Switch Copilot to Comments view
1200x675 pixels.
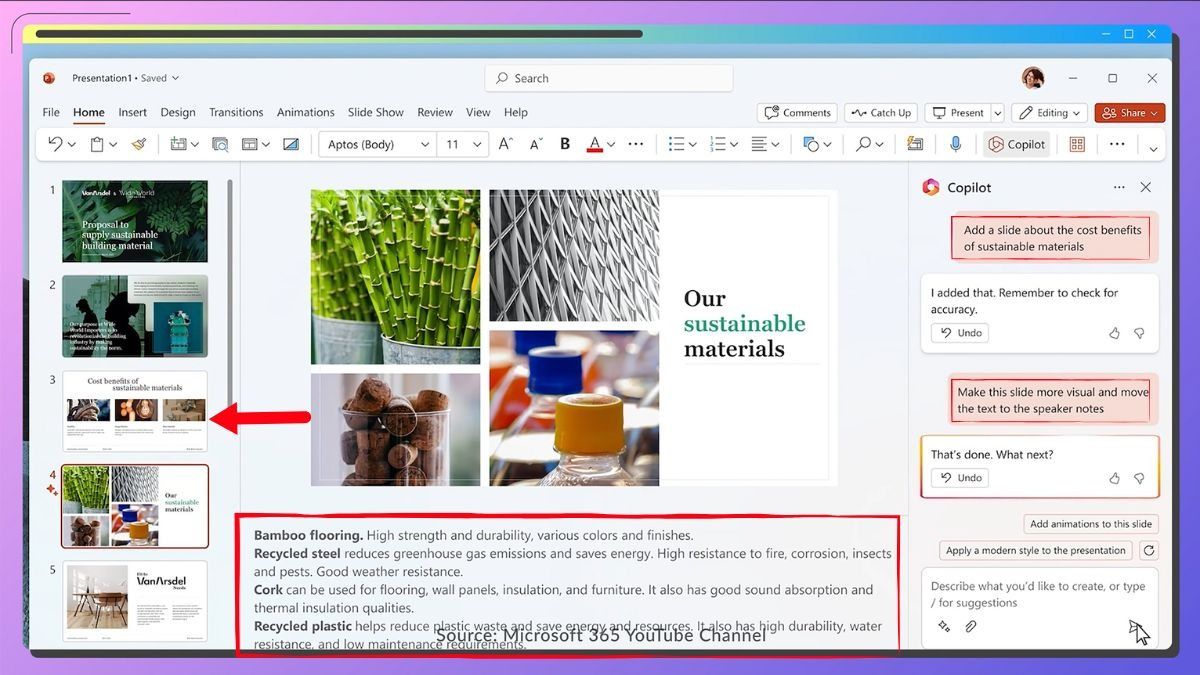[x=797, y=112]
